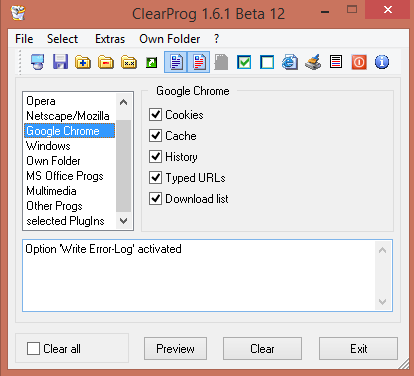Click the cleaning brush toolbar icon
This screenshot has width=414, height=376.
pyautogui.click(x=313, y=62)
